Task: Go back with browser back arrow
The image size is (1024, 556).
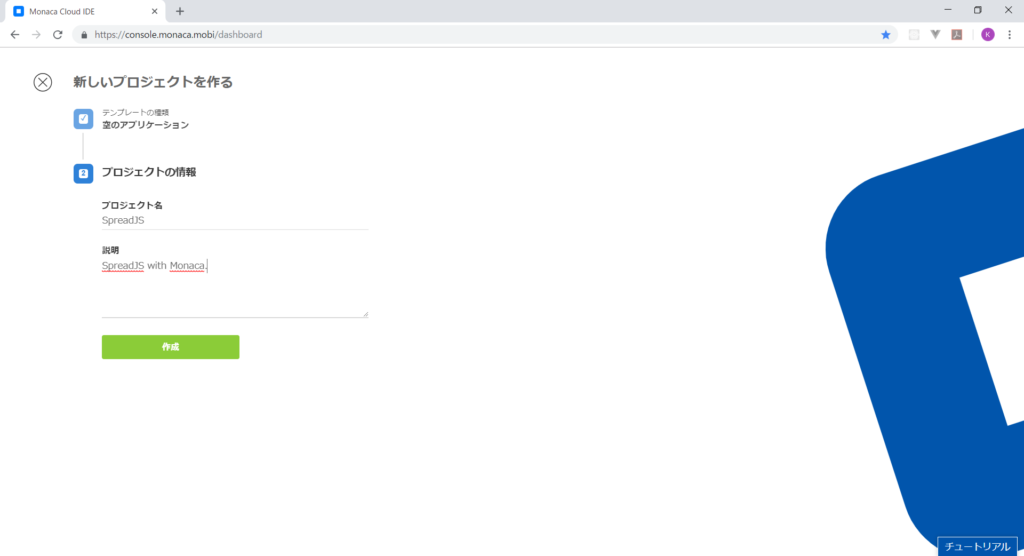Action: point(15,35)
